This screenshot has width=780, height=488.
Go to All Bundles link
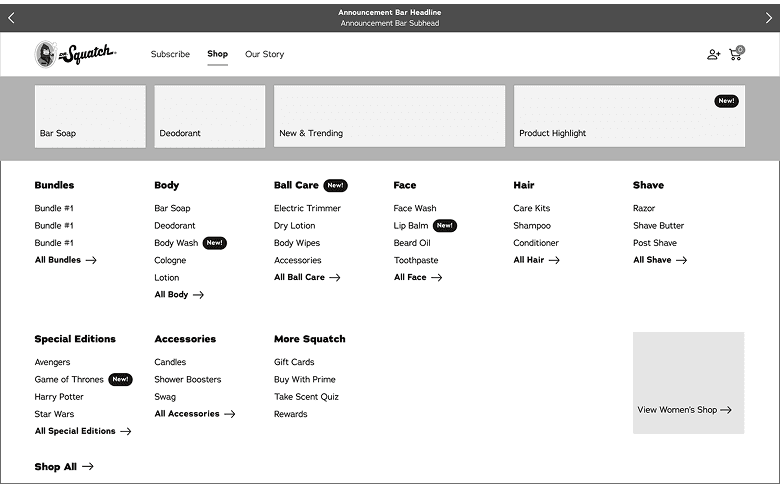(x=65, y=260)
